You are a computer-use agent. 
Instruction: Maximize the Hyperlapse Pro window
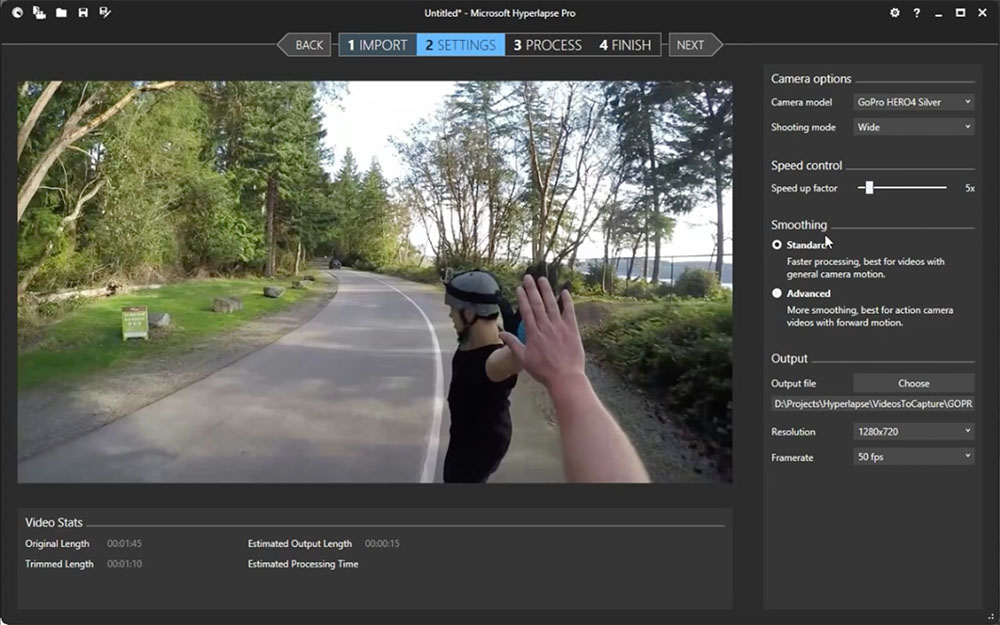960,13
